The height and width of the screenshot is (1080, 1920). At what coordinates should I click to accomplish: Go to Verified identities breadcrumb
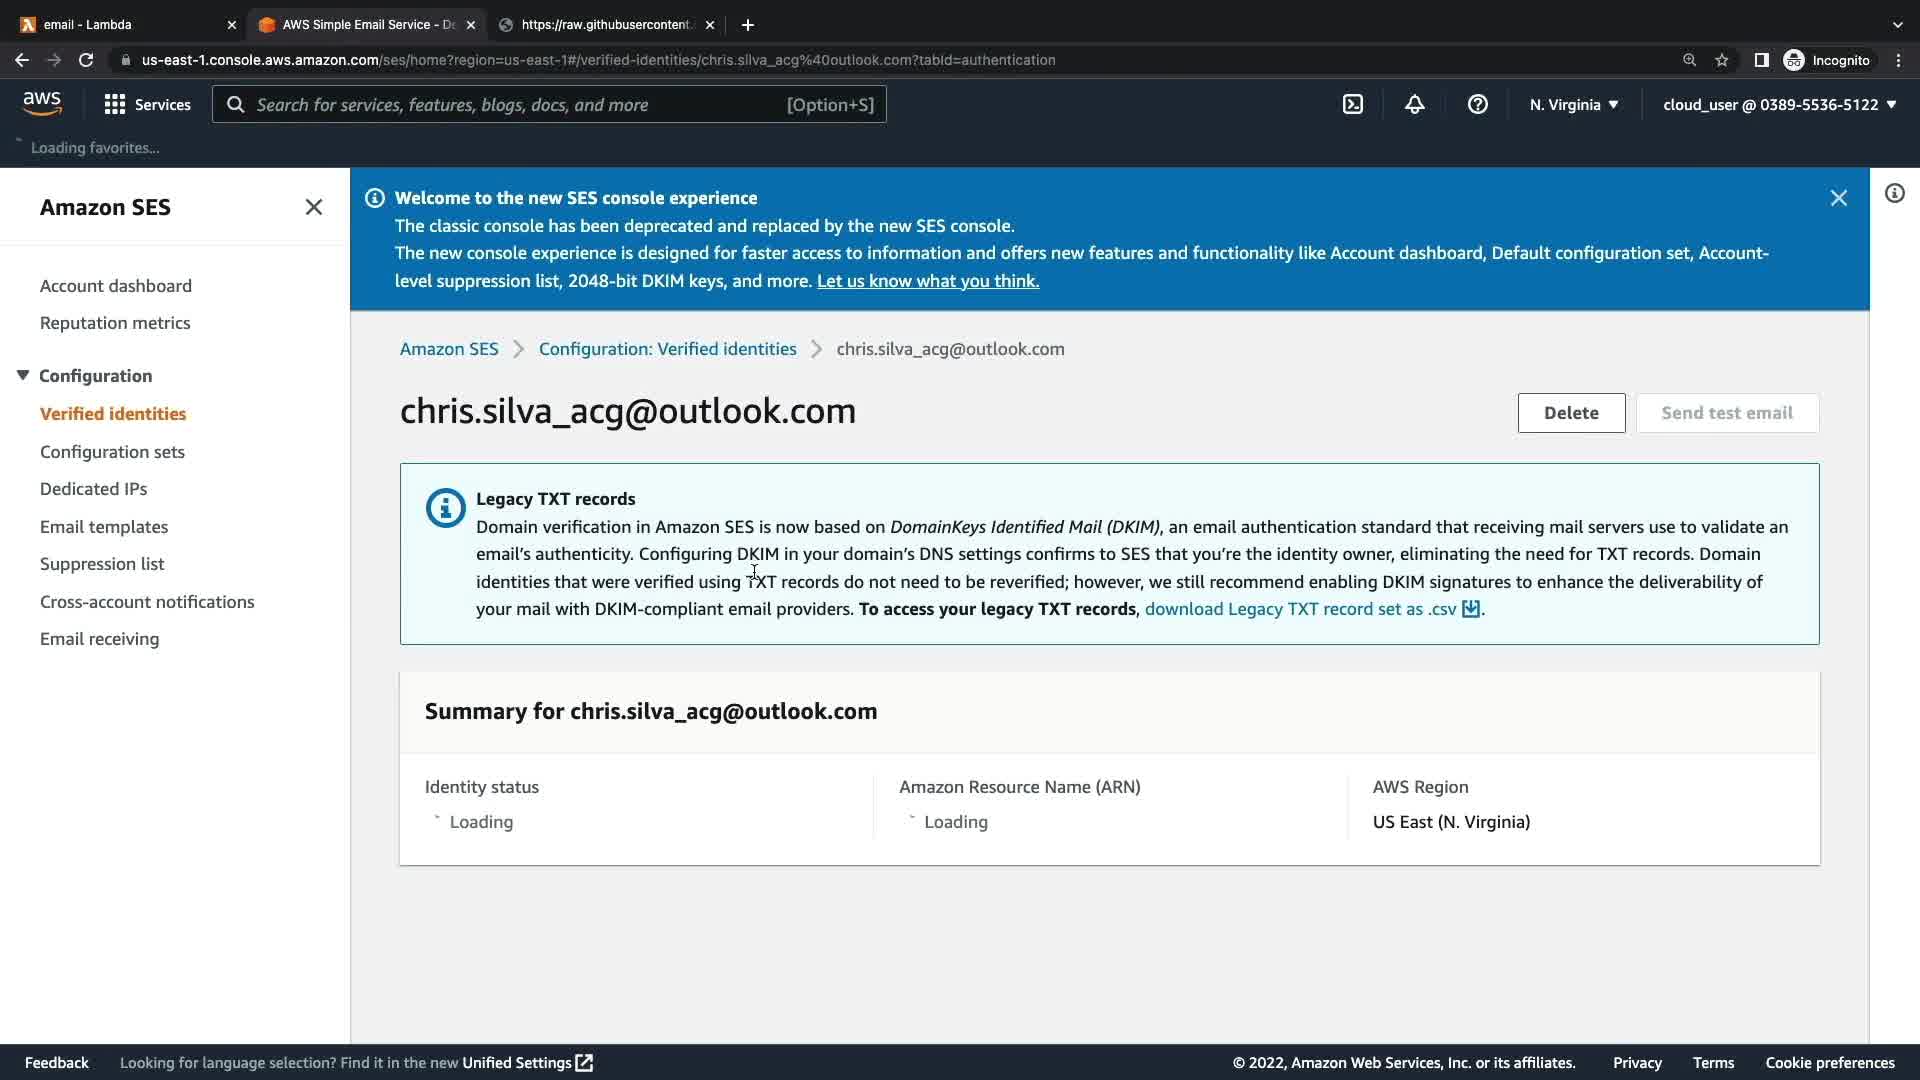tap(667, 349)
